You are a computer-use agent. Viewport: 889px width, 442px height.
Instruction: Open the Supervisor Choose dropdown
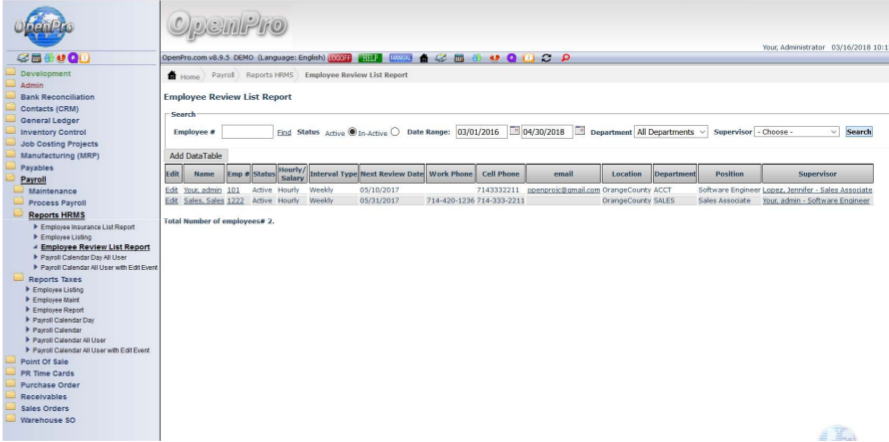[797, 131]
